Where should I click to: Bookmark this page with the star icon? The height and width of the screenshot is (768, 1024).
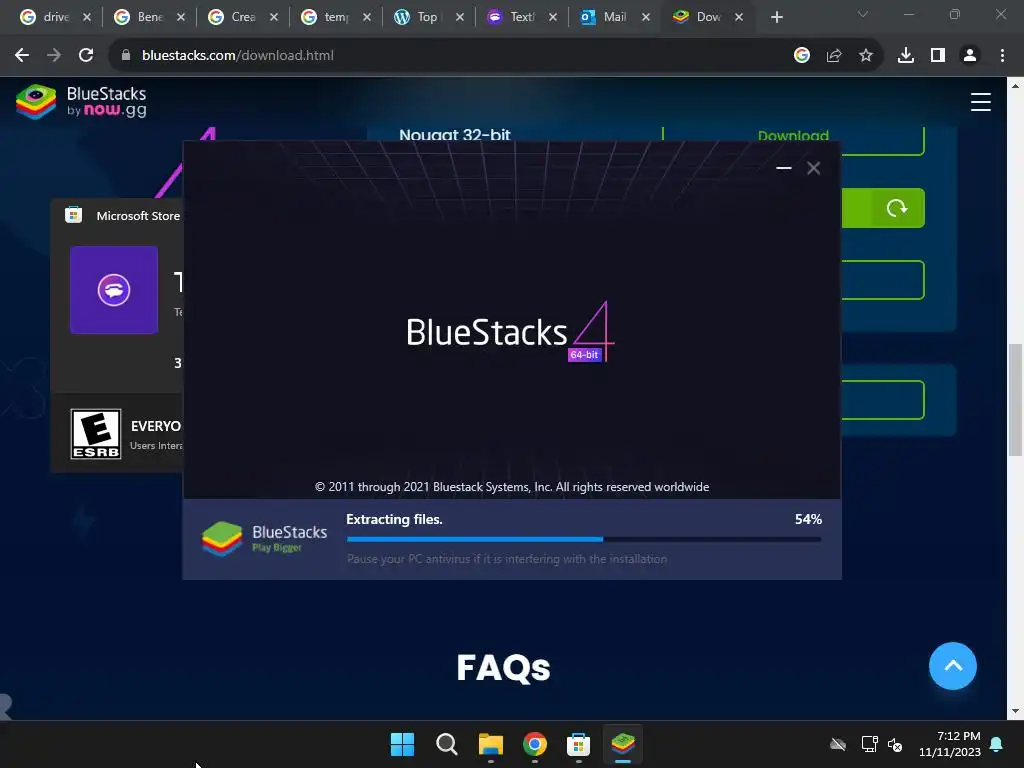coord(865,56)
